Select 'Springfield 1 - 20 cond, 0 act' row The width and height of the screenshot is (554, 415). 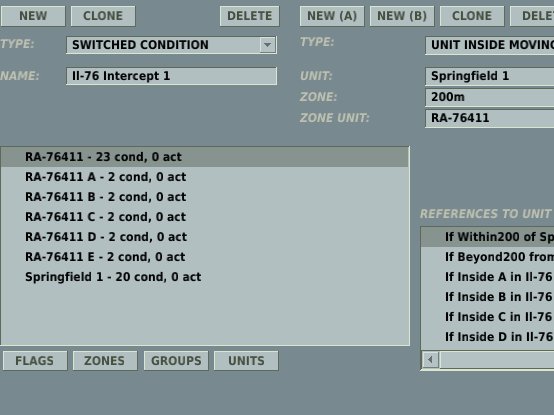tap(205, 277)
